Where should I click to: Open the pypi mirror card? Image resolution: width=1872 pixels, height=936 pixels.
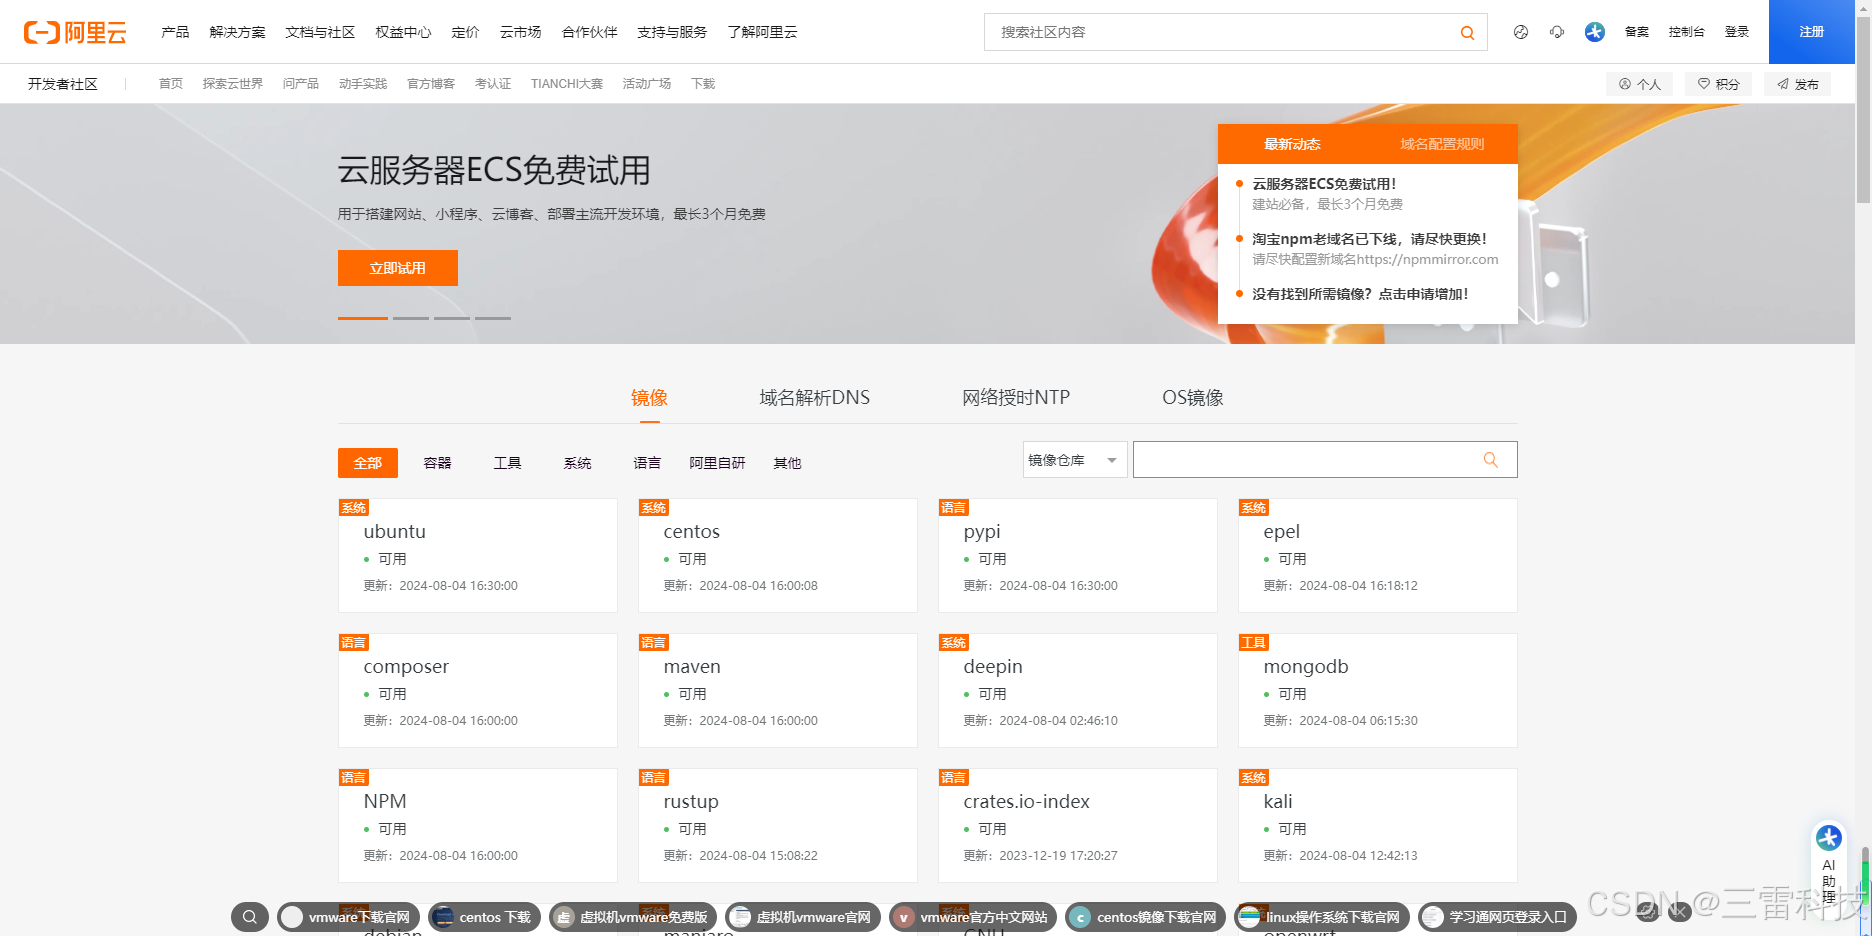1078,555
